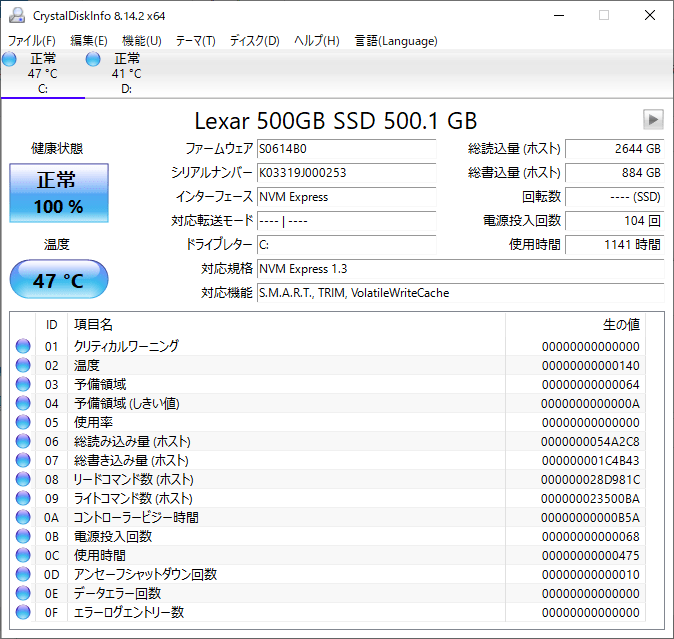Click status orb for 使用時間 row (ID 0C)
Image resolution: width=674 pixels, height=639 pixels.
point(23,555)
